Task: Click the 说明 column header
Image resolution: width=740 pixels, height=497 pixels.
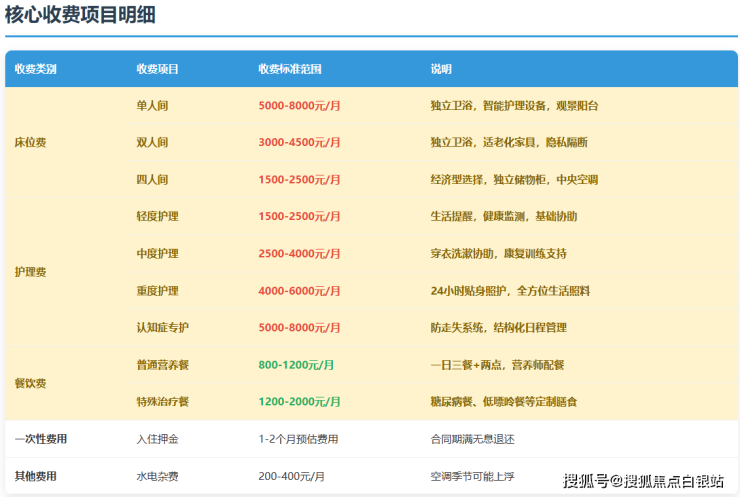Action: pos(441,69)
